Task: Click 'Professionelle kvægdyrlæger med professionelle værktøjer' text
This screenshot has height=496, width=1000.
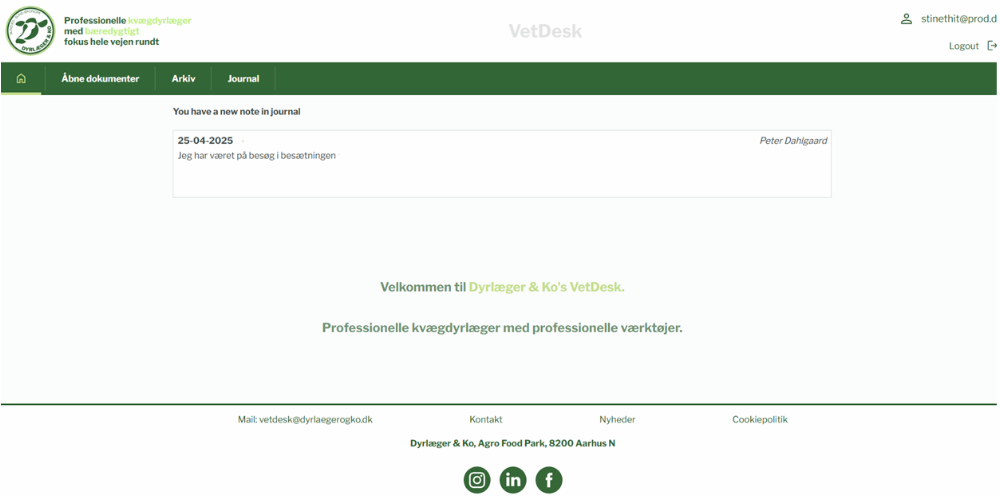Action: coord(502,328)
